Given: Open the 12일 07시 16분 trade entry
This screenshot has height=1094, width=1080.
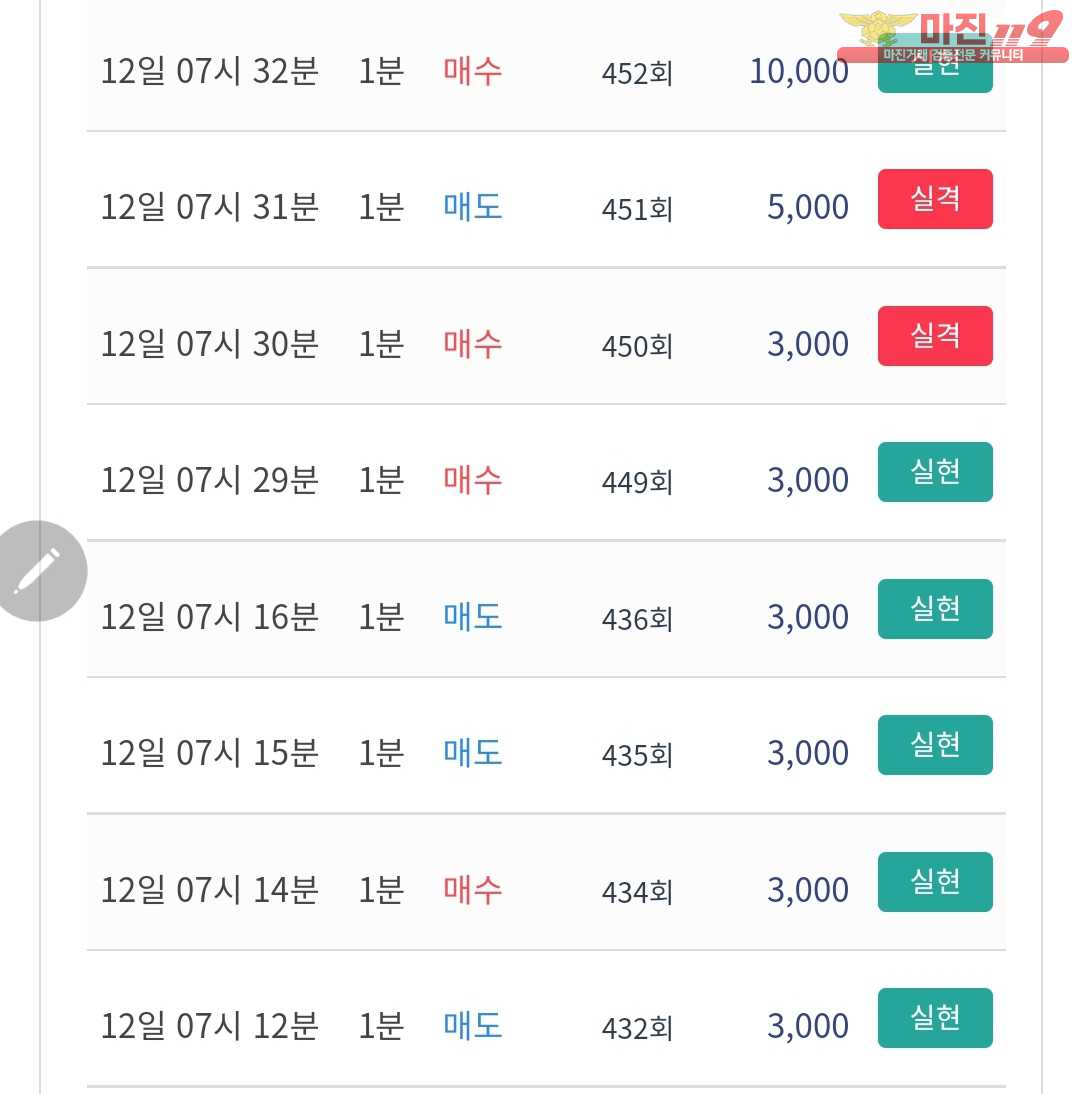Looking at the screenshot, I should coord(209,617).
